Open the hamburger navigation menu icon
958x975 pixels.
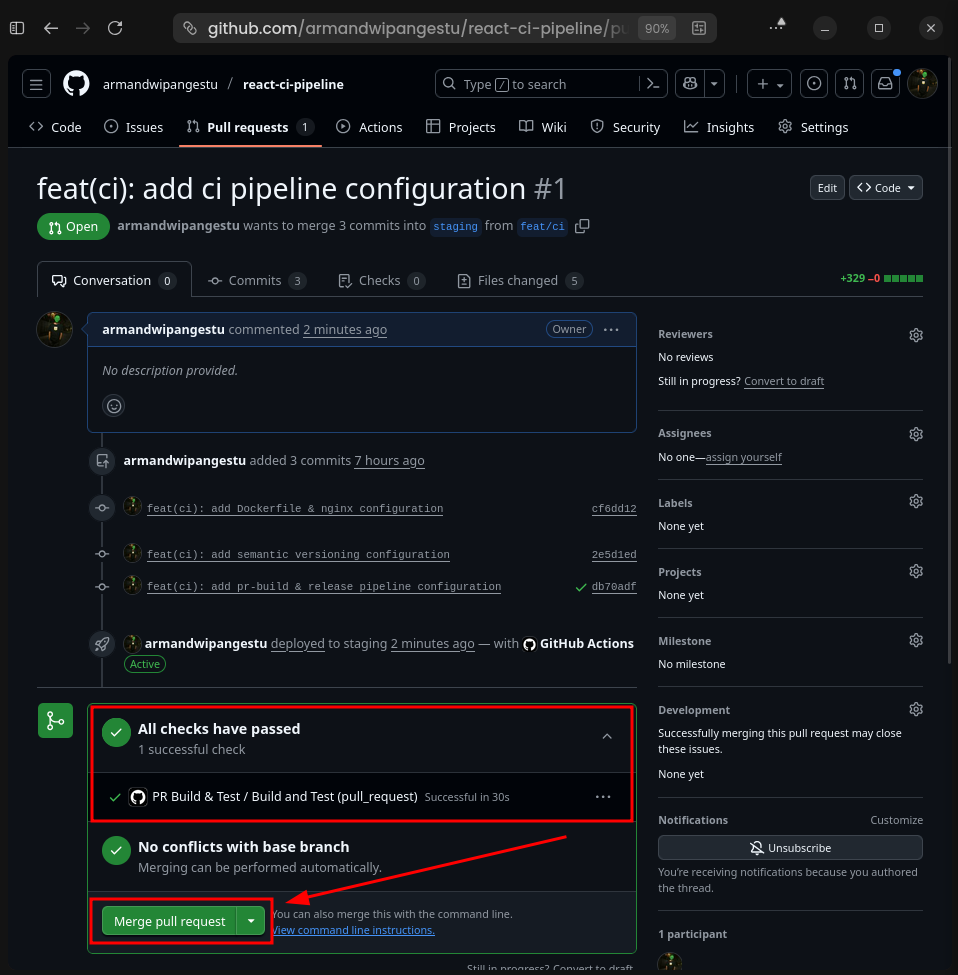(x=36, y=83)
